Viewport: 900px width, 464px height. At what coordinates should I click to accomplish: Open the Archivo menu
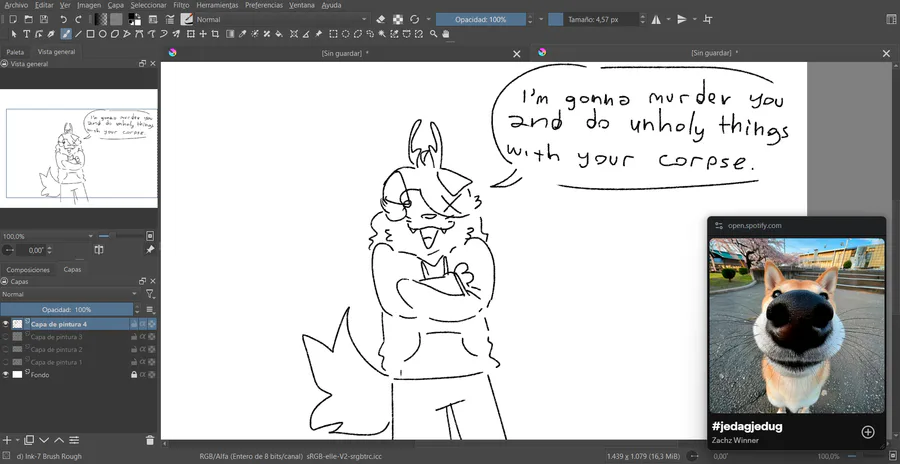15,5
